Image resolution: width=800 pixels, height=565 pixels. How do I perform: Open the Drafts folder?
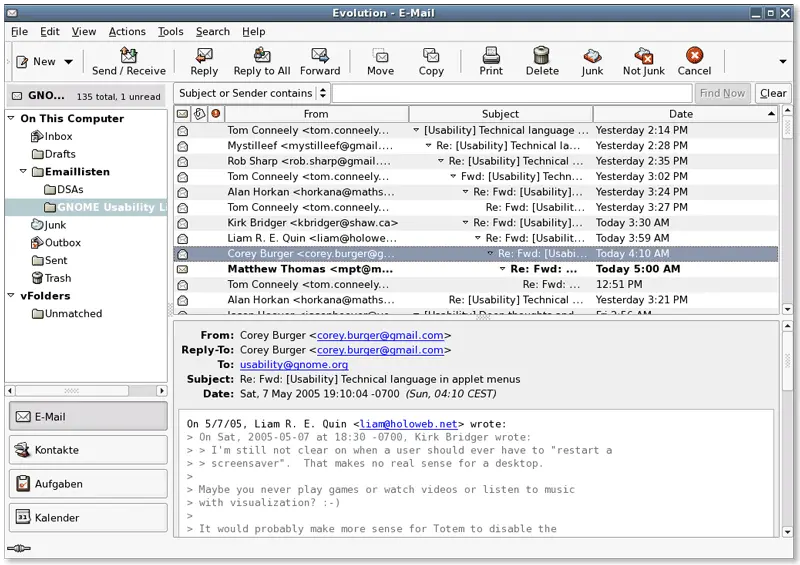(x=54, y=154)
